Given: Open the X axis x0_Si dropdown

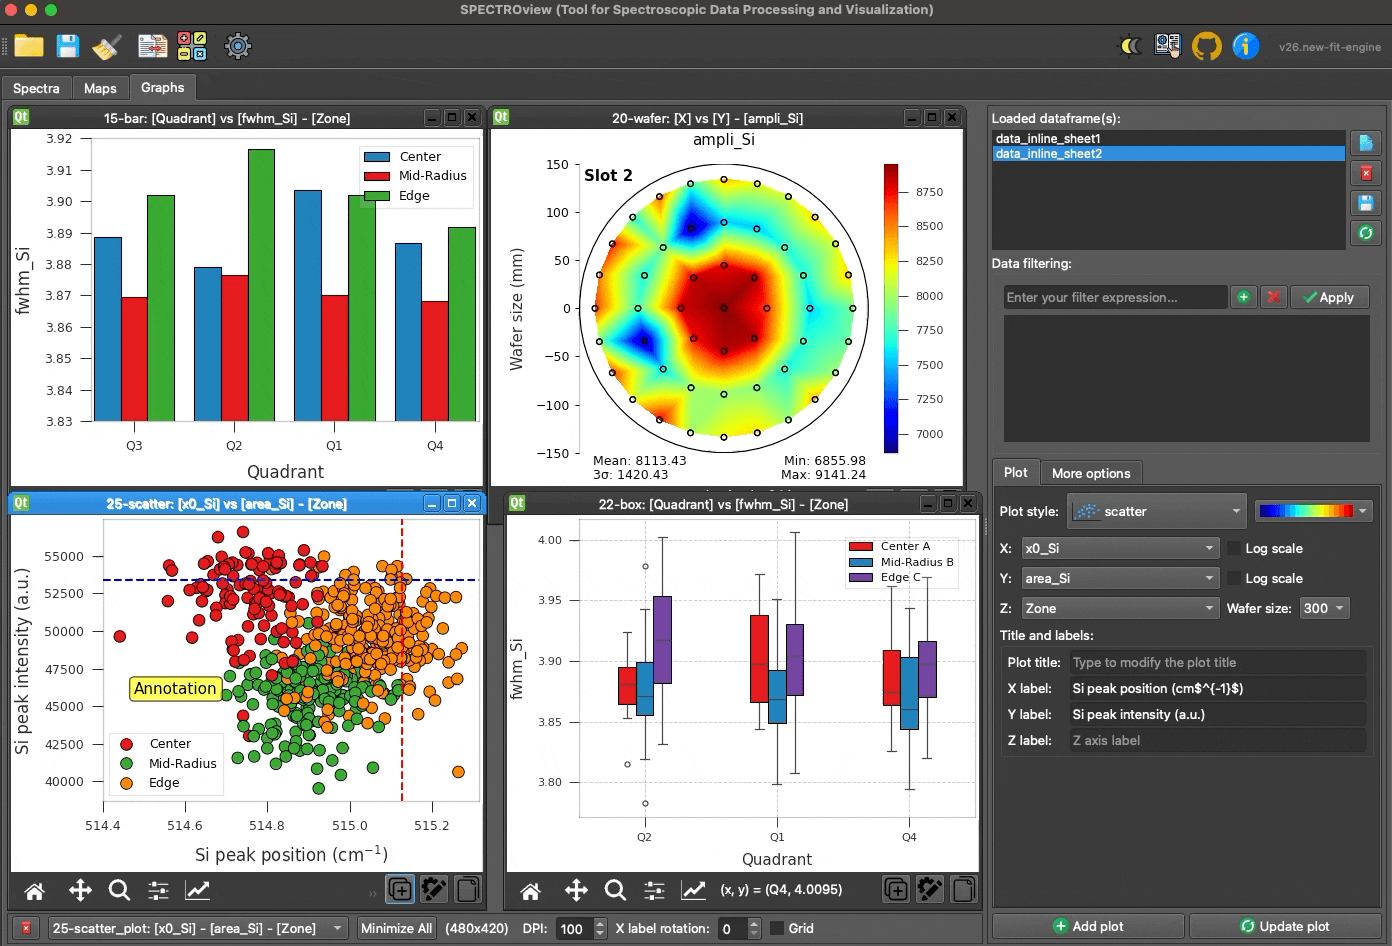Looking at the screenshot, I should pos(1120,548).
